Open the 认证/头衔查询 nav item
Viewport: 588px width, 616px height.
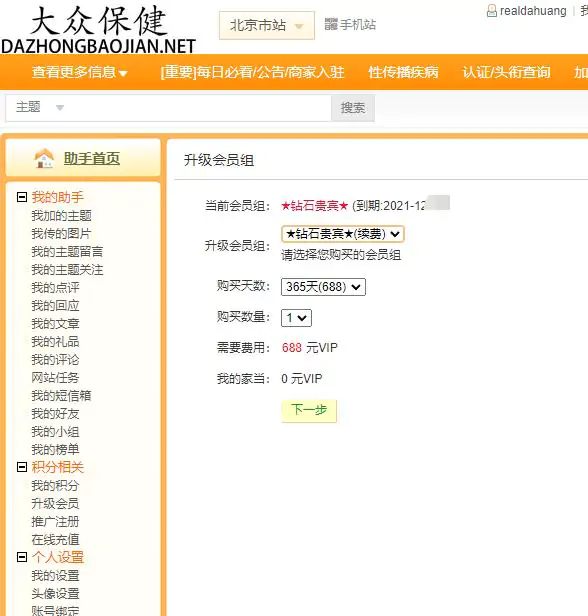(506, 72)
